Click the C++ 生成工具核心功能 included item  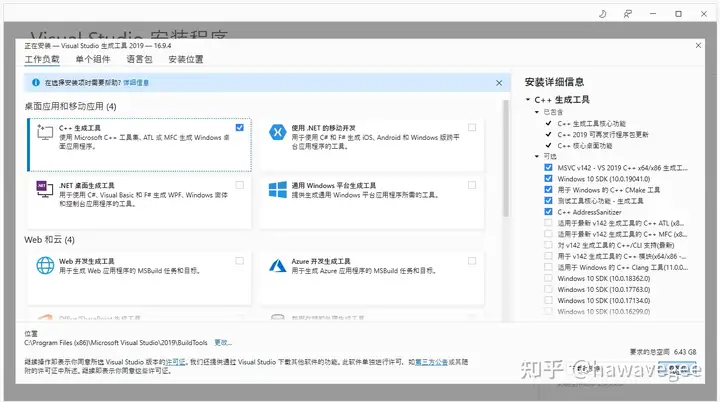click(591, 124)
